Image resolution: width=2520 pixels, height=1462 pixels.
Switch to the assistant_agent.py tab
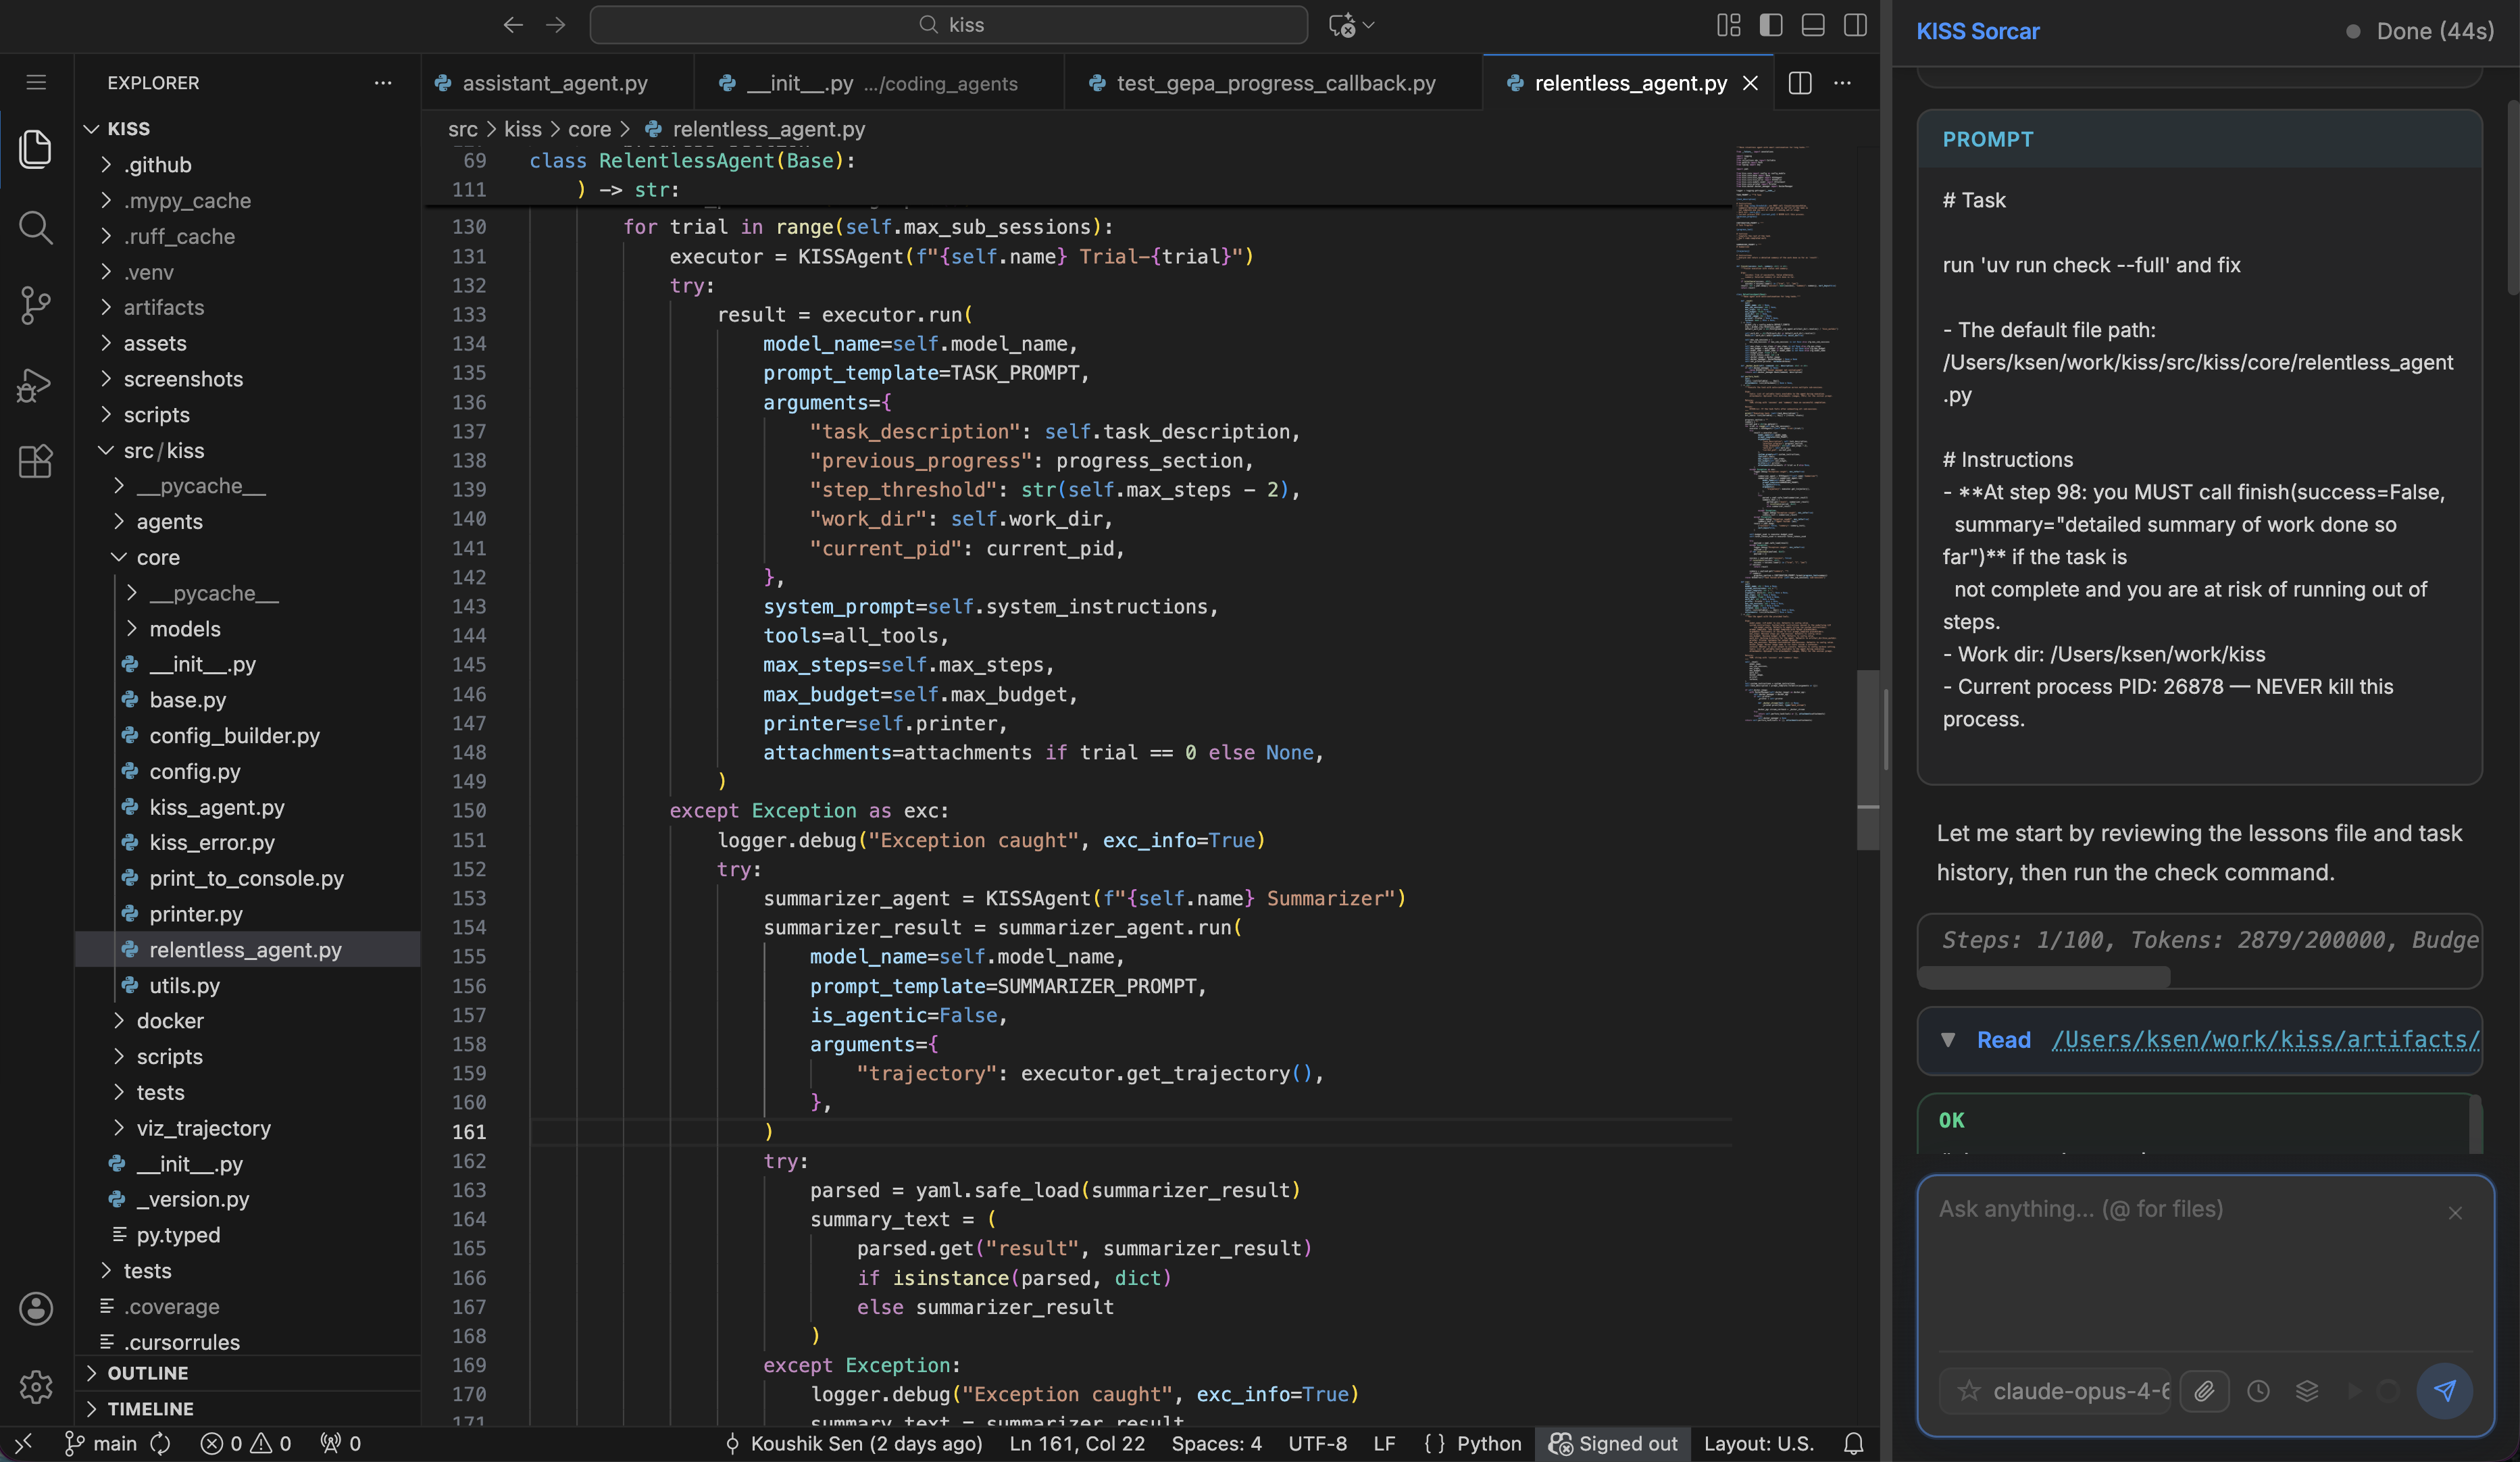pos(554,83)
